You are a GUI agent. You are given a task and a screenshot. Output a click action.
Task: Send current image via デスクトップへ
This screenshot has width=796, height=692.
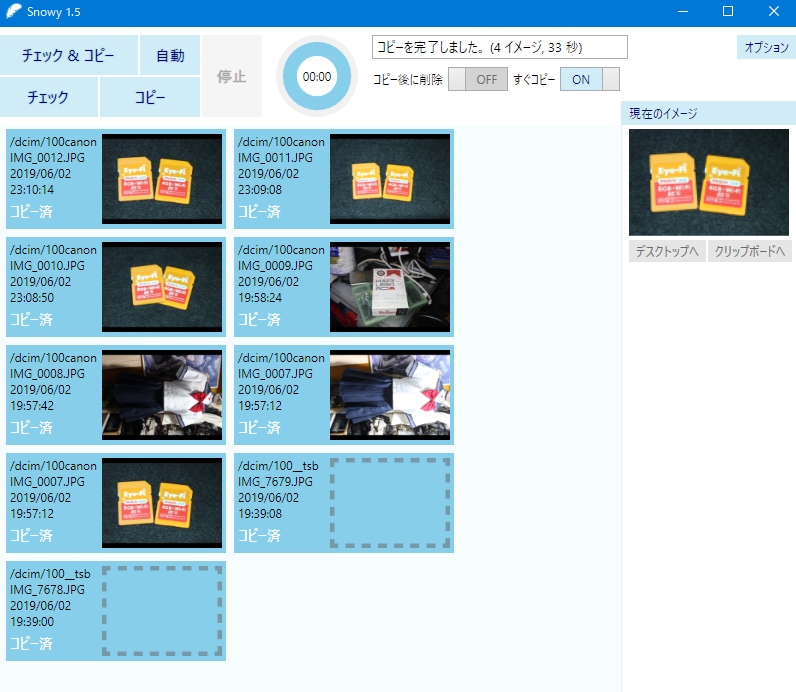(667, 251)
